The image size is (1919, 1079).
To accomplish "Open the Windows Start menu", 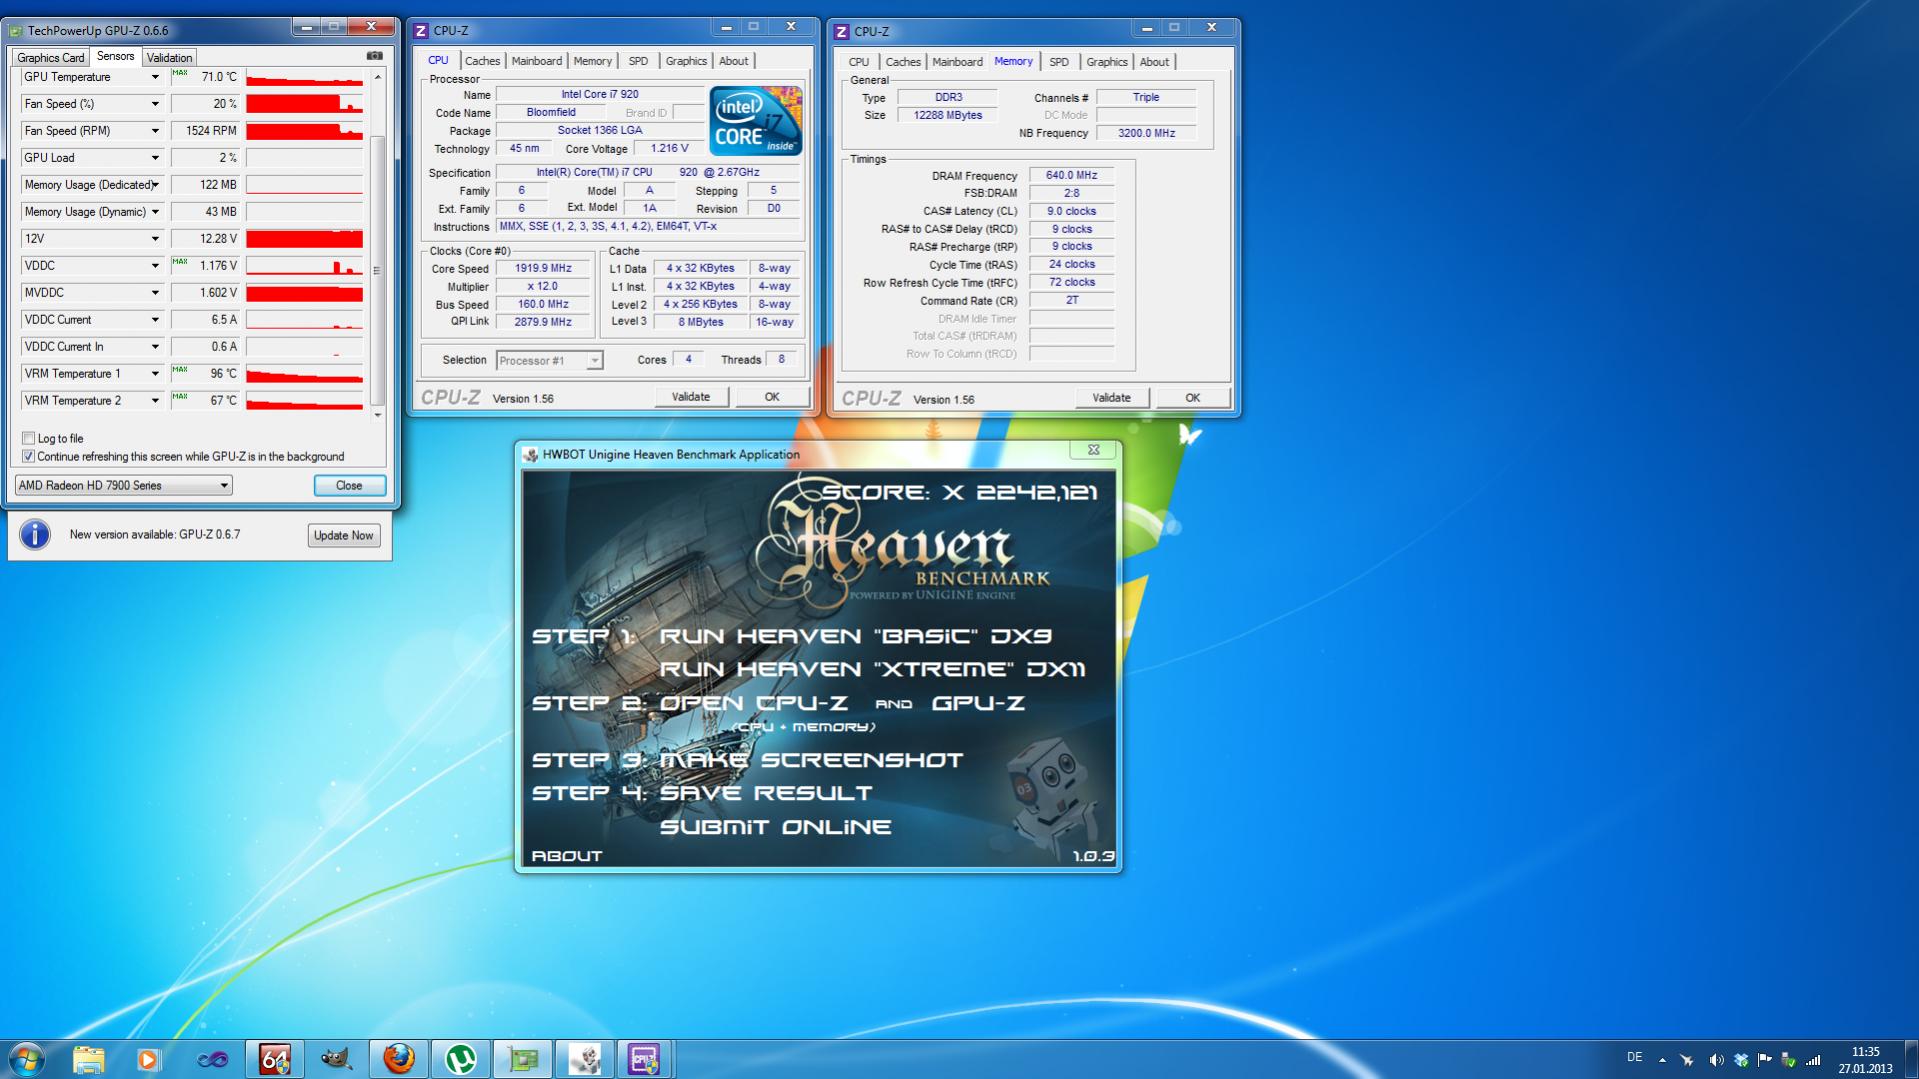I will [x=26, y=1059].
